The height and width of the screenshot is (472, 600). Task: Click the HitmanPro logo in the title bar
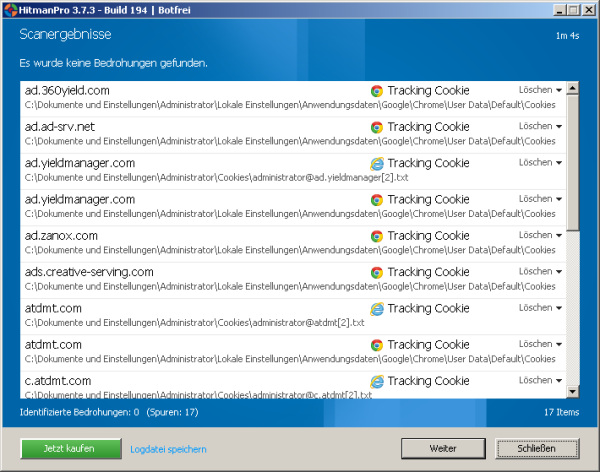pos(11,10)
